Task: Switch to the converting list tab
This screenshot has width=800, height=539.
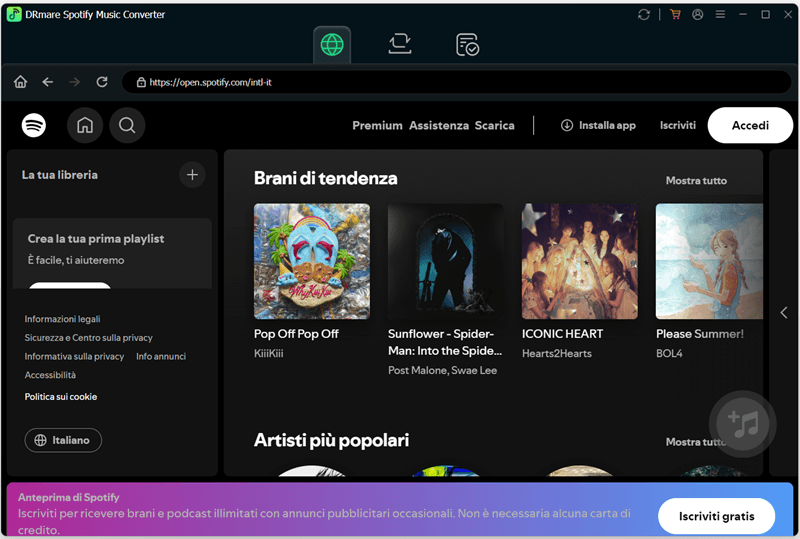Action: tap(399, 44)
